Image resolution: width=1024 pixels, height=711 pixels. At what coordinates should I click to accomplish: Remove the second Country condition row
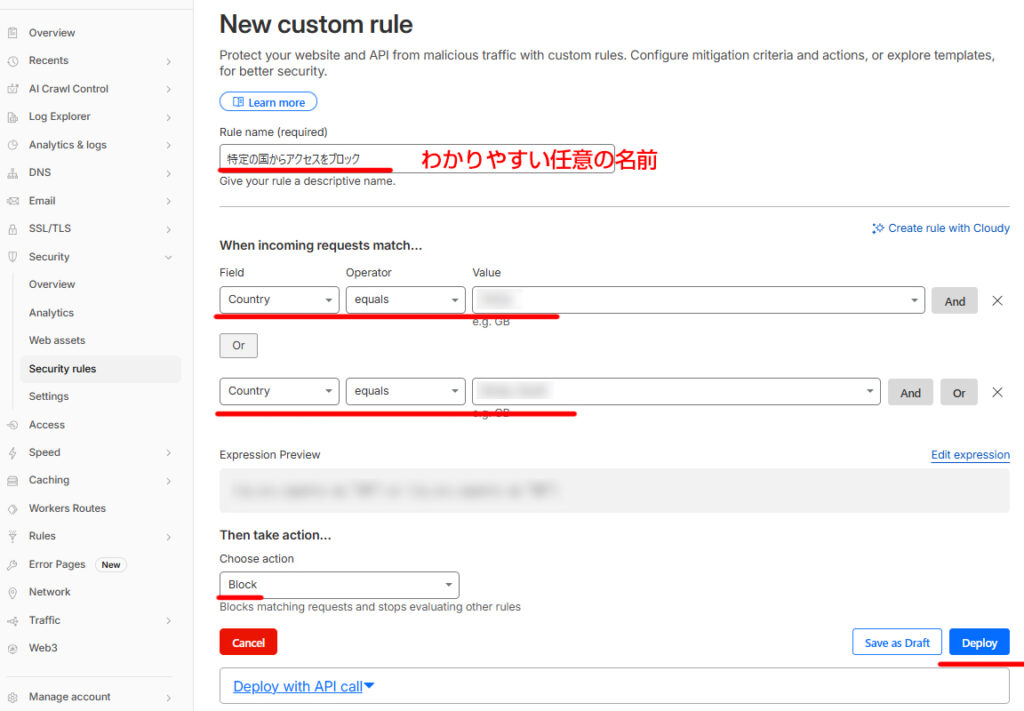click(x=997, y=392)
